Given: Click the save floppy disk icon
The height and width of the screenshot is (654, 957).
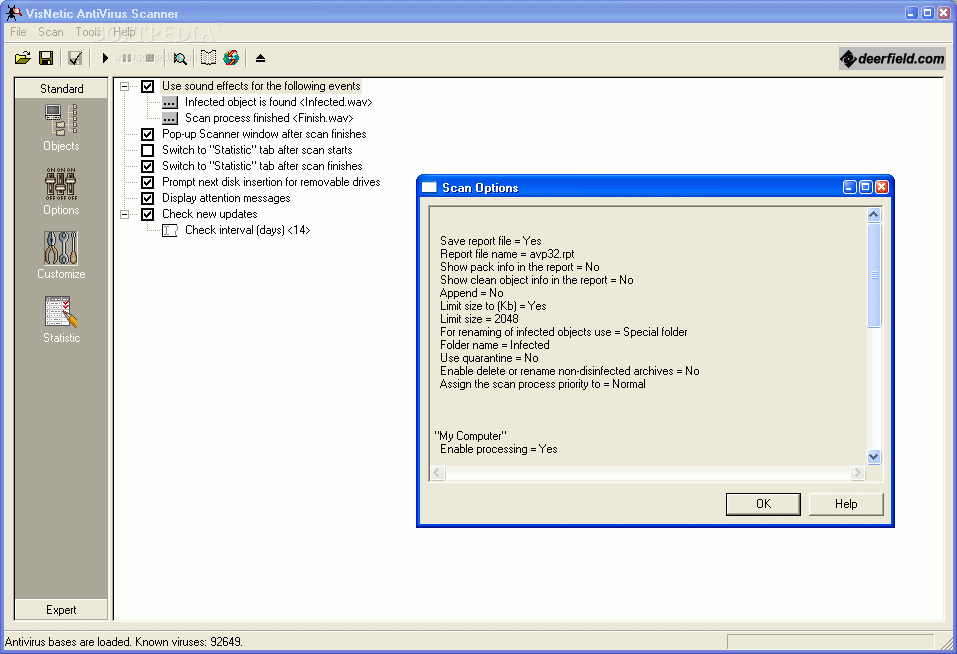Looking at the screenshot, I should 46,58.
